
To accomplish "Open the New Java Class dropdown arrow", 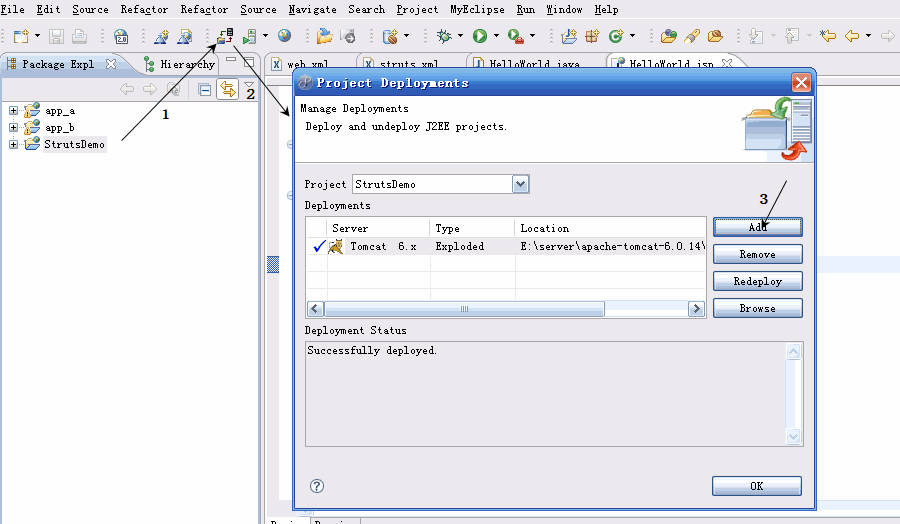I will (633, 36).
